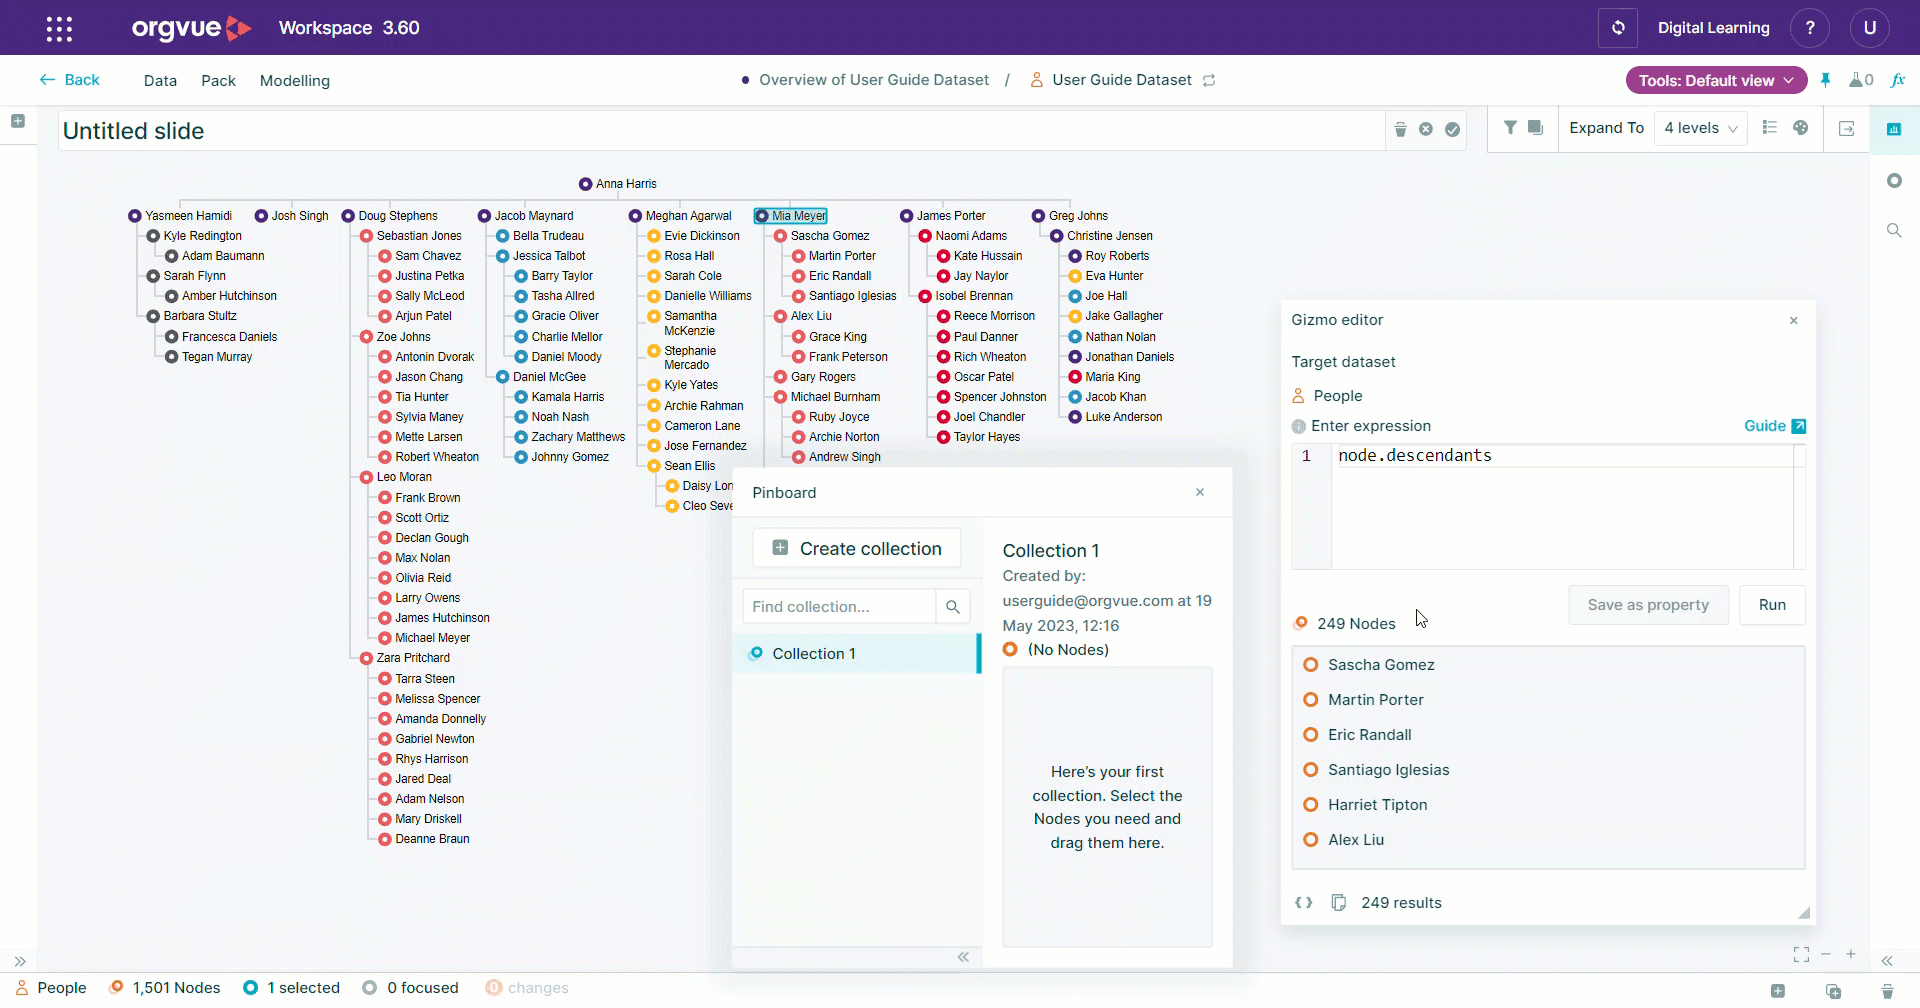Collapse the Pinboard collections pane chevron
Image resolution: width=1920 pixels, height=1008 pixels.
[963, 957]
